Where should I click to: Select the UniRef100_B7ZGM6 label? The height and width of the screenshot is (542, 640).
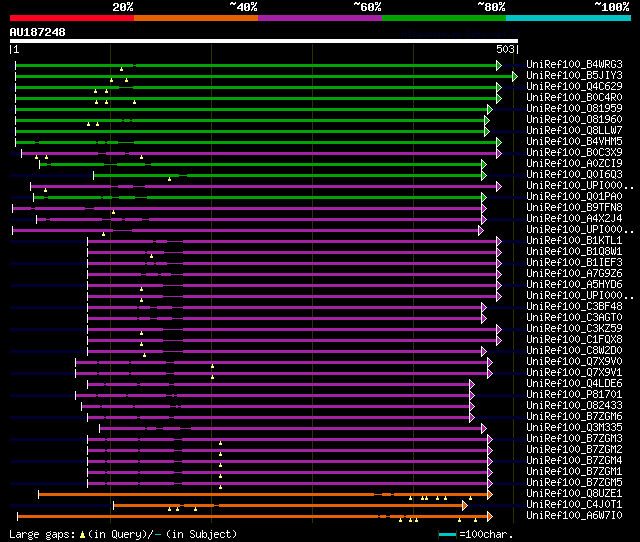(574, 417)
